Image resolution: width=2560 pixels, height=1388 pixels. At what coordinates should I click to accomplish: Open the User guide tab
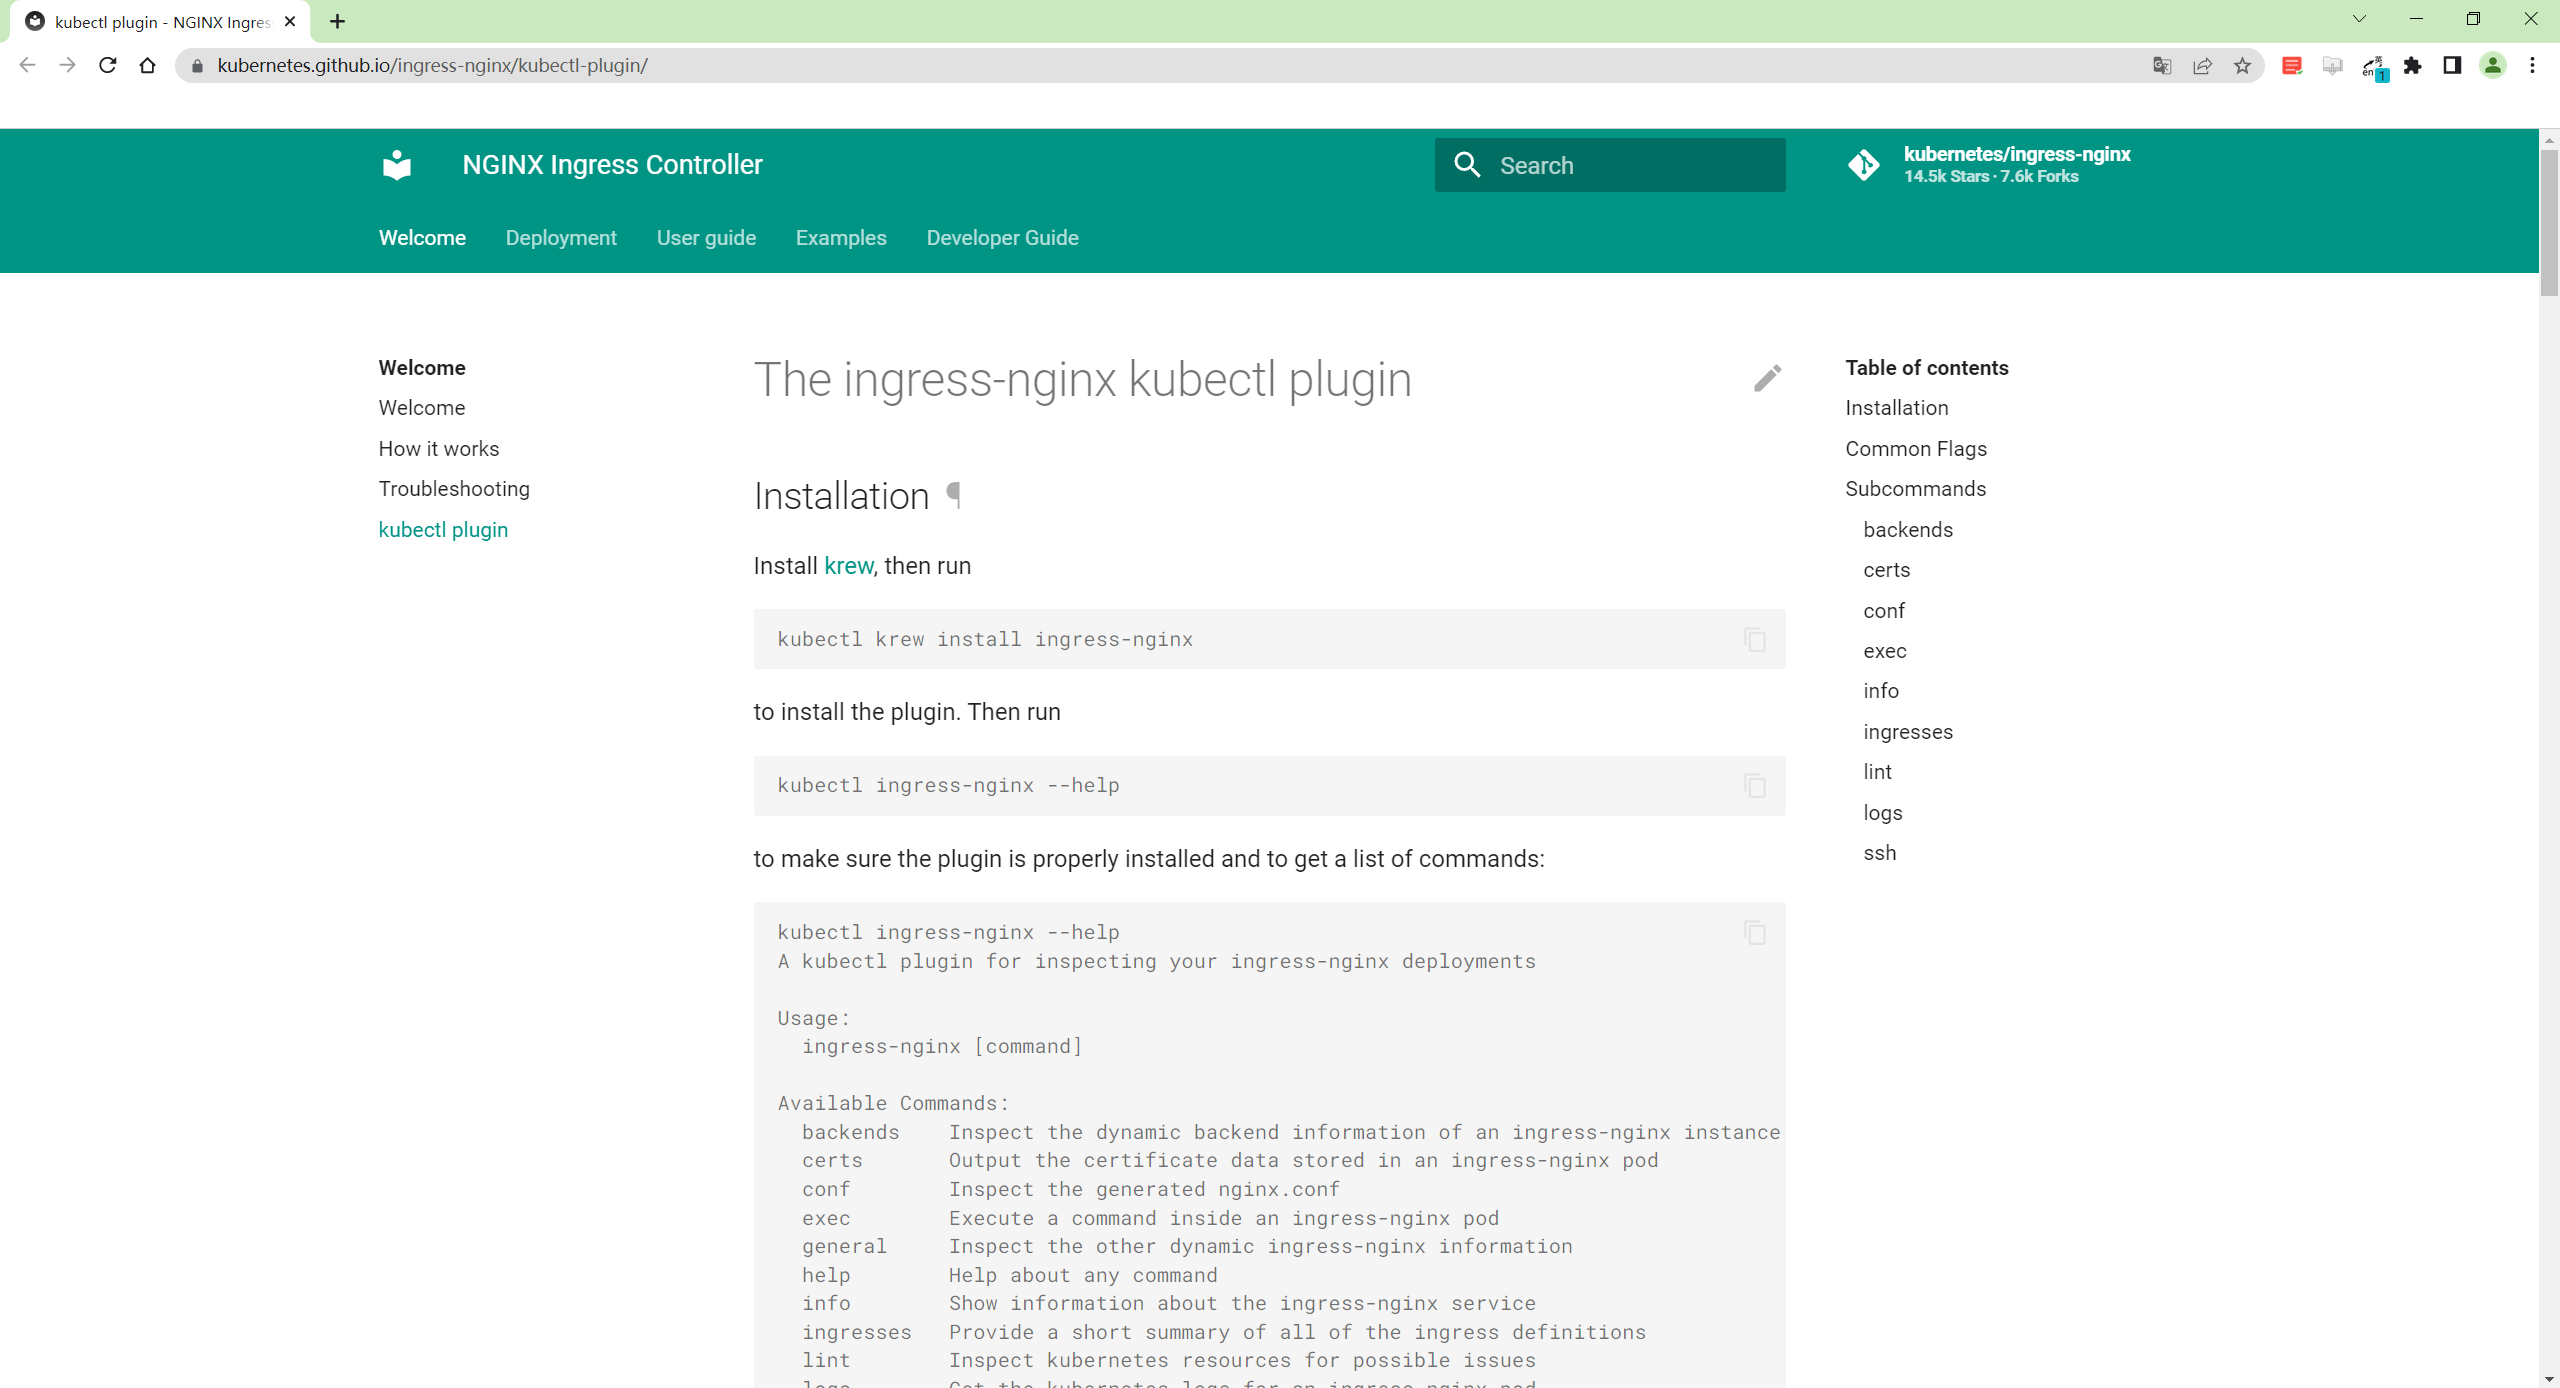(706, 238)
